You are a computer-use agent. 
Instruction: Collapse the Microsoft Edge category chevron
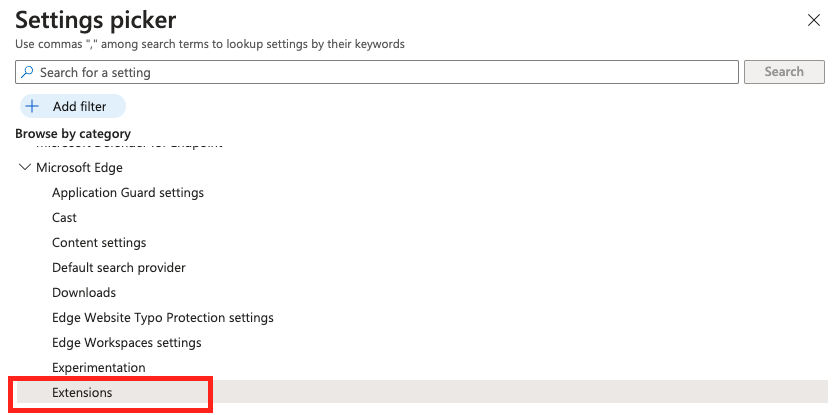click(x=25, y=167)
